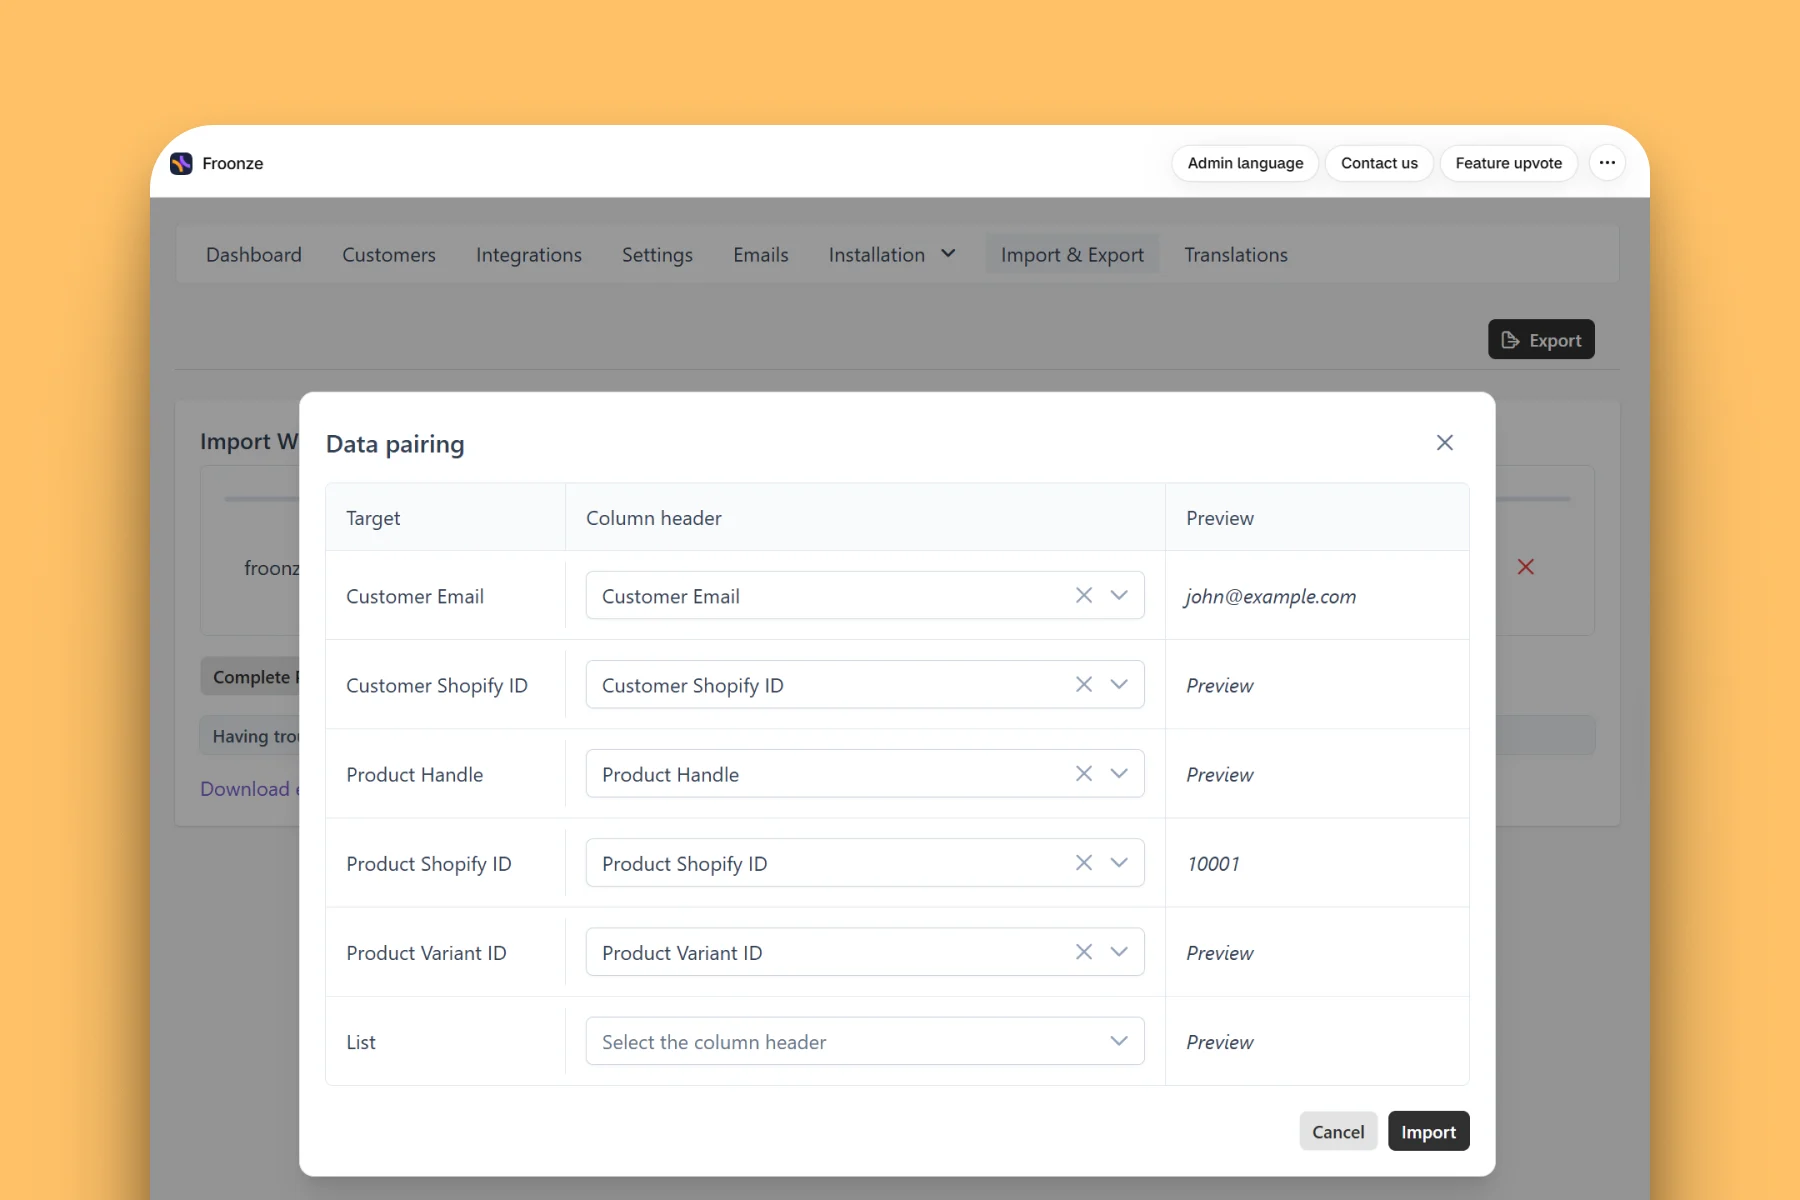Click the Import button

(x=1428, y=1131)
